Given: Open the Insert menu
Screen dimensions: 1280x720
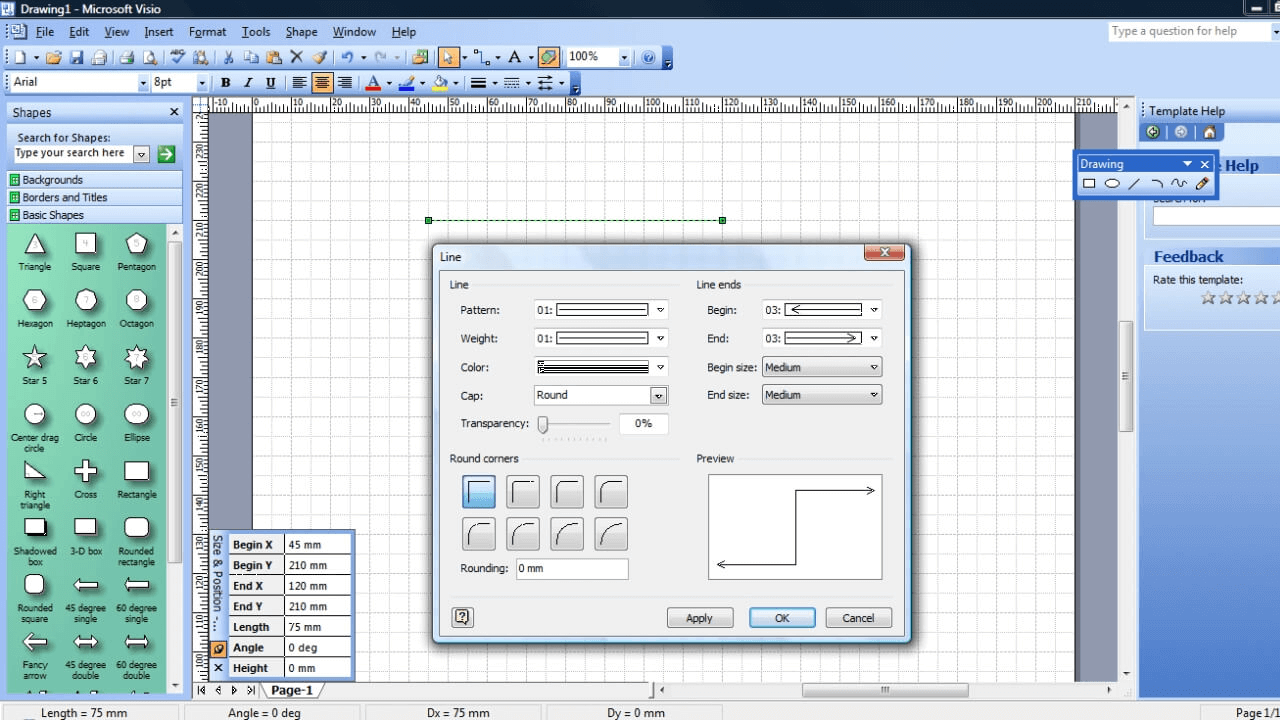Looking at the screenshot, I should [x=159, y=32].
